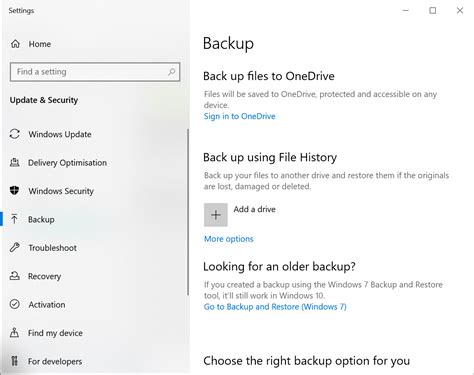Add a drive using plus button

tap(216, 215)
